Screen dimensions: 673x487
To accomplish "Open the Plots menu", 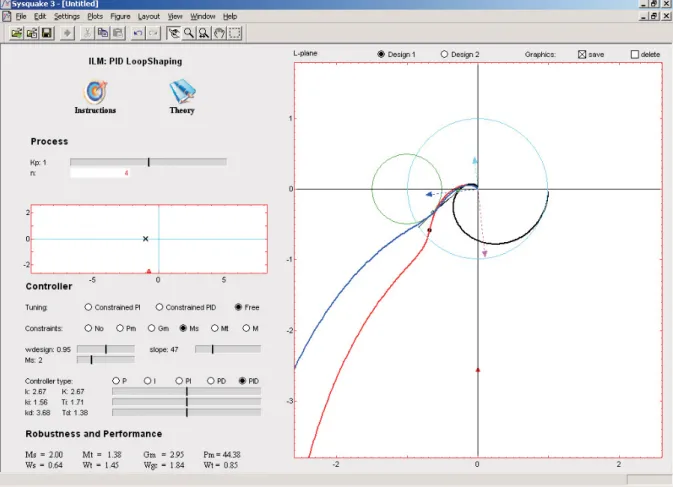I will click(x=95, y=16).
